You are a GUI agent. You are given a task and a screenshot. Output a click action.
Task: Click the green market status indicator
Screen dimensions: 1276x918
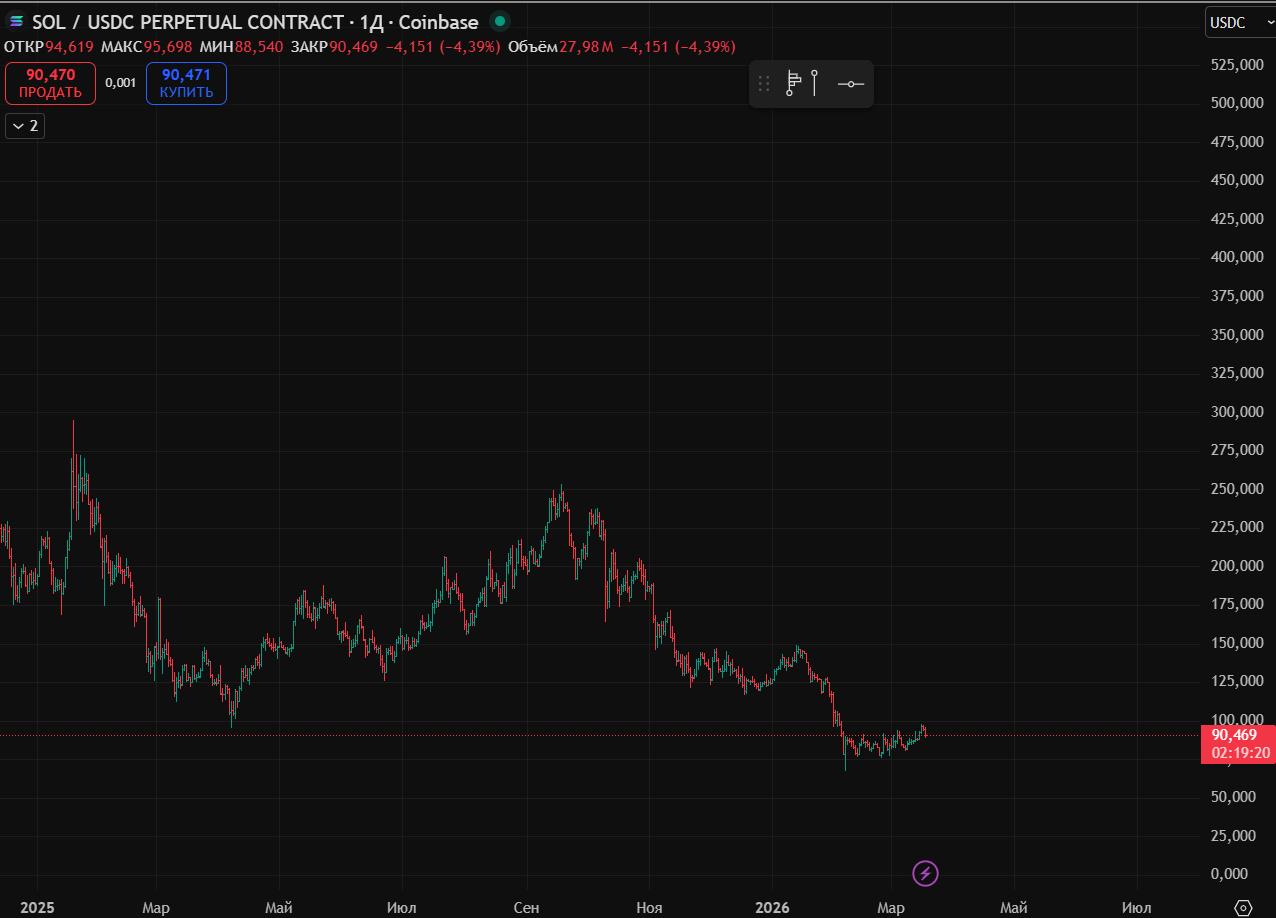[x=500, y=21]
